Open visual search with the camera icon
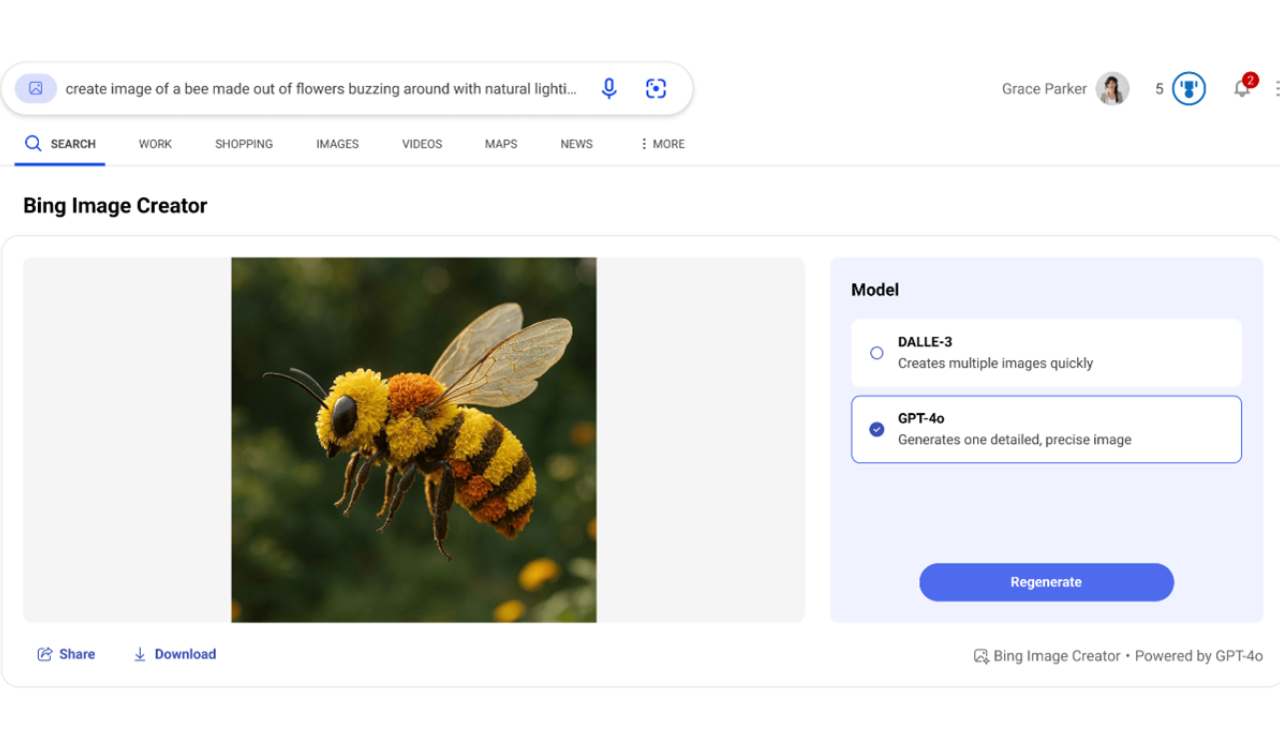Viewport: 1280px width, 750px height. [656, 88]
